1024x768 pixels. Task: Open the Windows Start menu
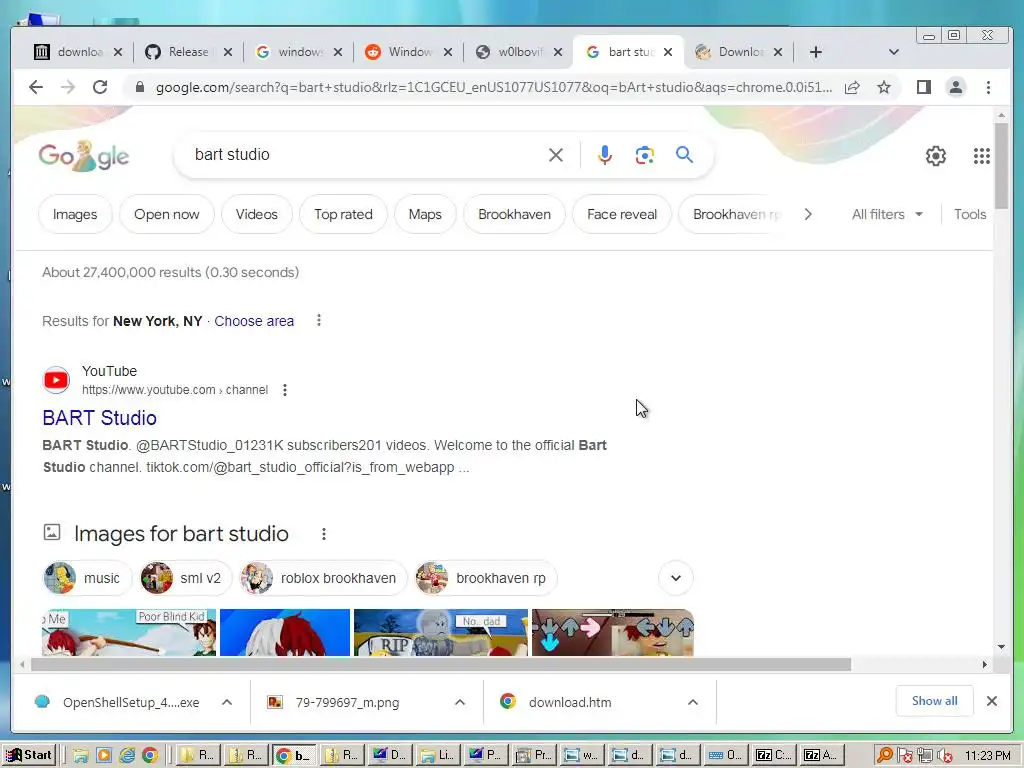pyautogui.click(x=29, y=755)
